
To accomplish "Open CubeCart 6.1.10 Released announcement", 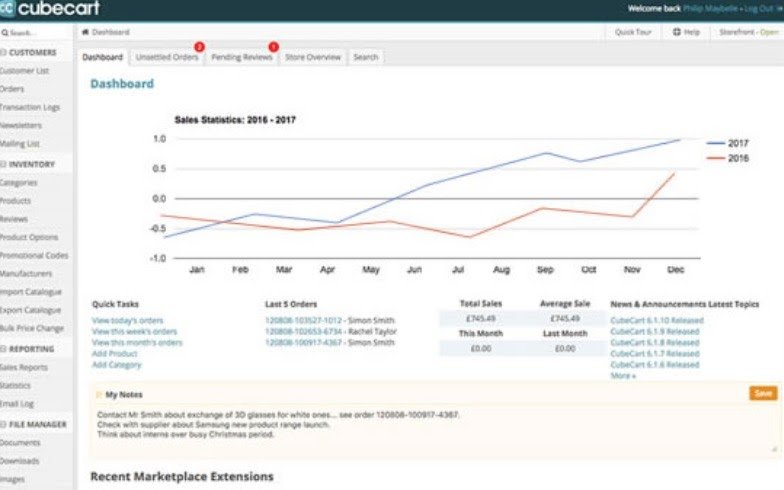I will (x=656, y=320).
